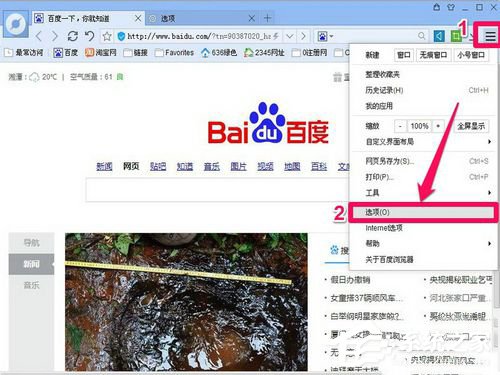The width and height of the screenshot is (500, 375).
Task: Click the blue security shield icon
Action: coord(121,36)
